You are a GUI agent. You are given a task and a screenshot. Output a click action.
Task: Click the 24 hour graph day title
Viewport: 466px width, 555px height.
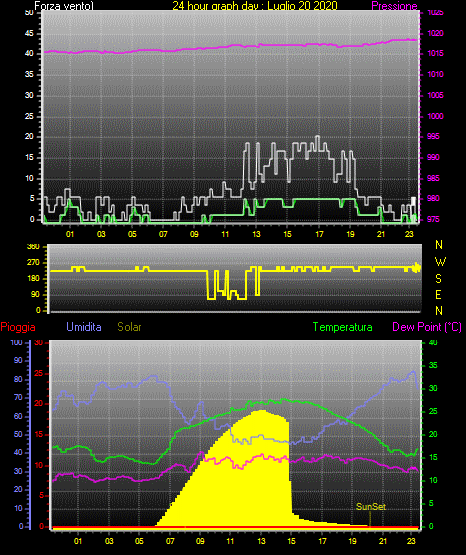click(x=255, y=6)
